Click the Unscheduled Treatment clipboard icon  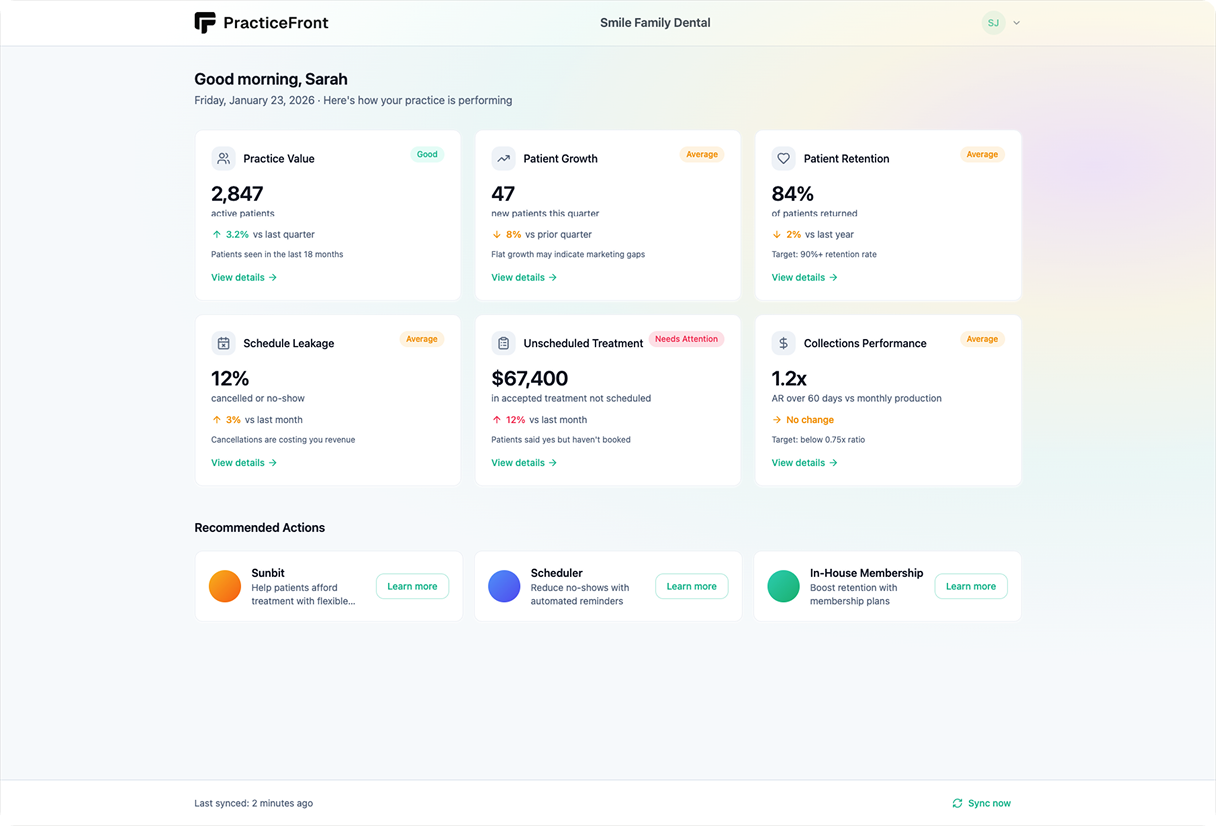pos(503,343)
